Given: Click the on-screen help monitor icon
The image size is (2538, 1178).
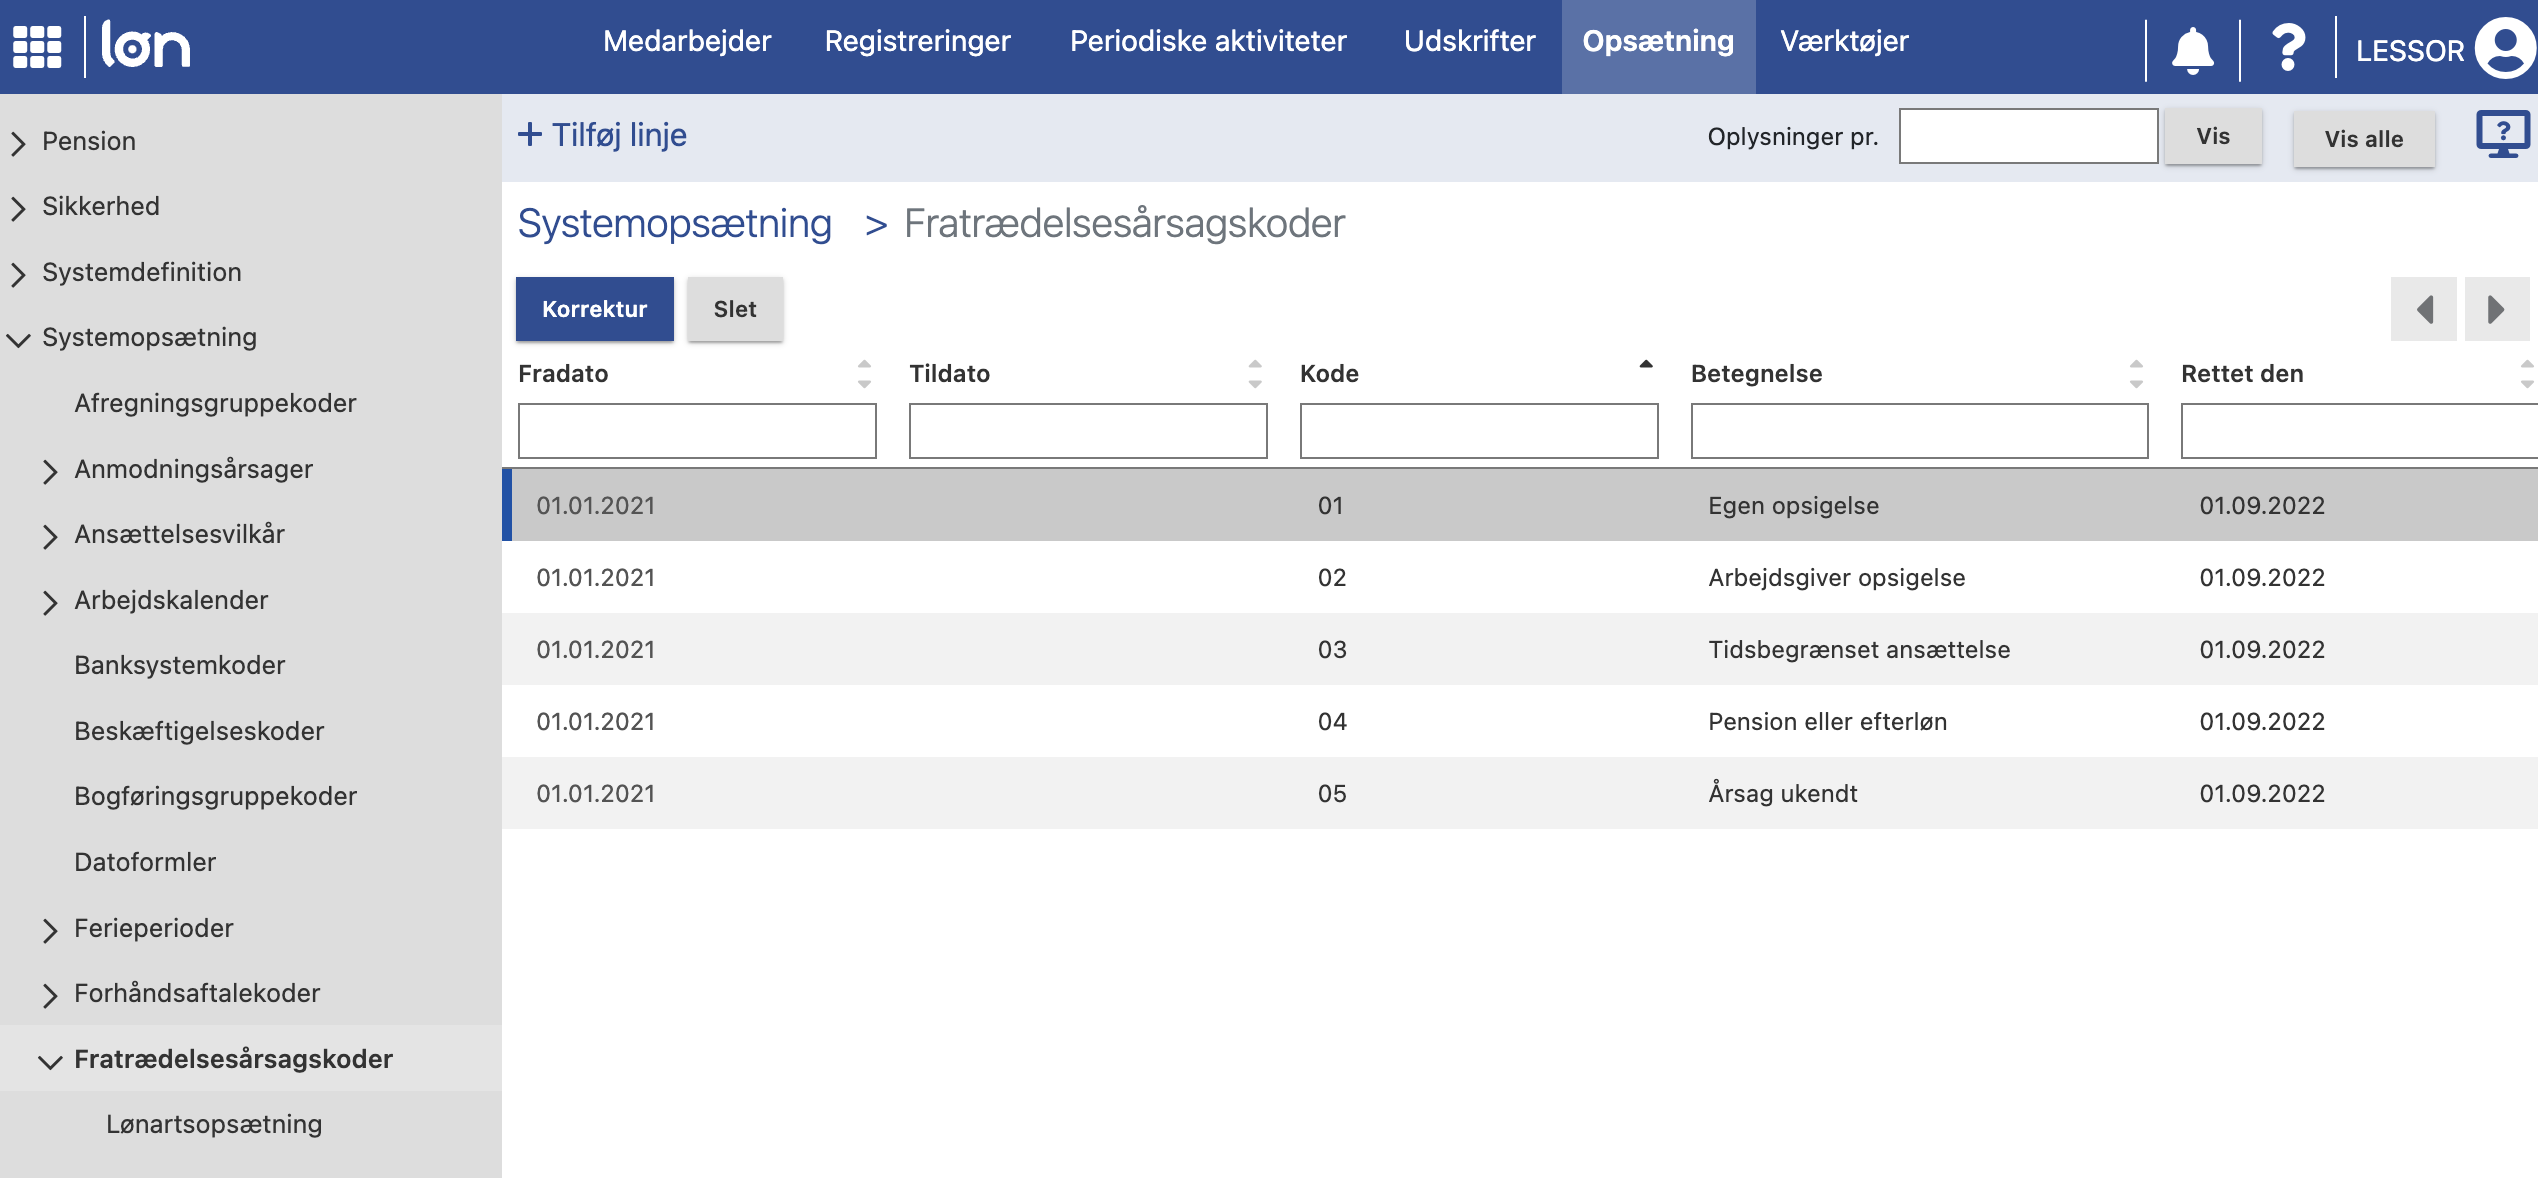Looking at the screenshot, I should coord(2502,137).
